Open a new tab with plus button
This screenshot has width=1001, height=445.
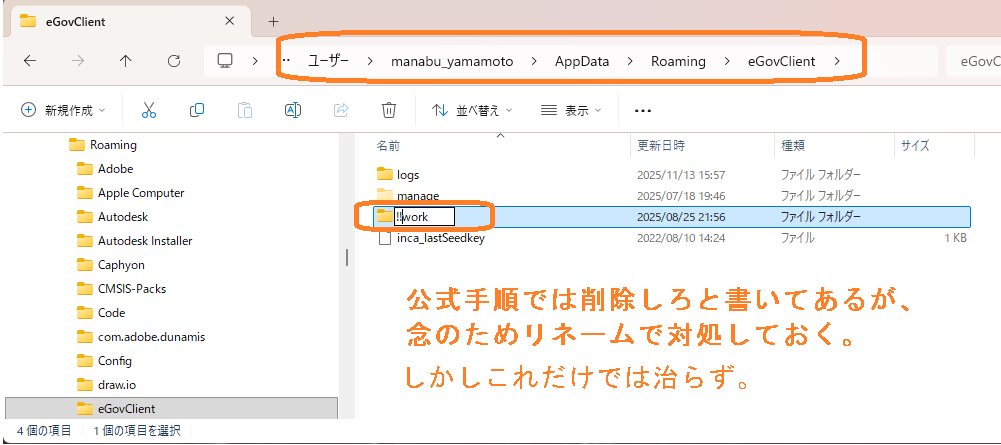[274, 21]
